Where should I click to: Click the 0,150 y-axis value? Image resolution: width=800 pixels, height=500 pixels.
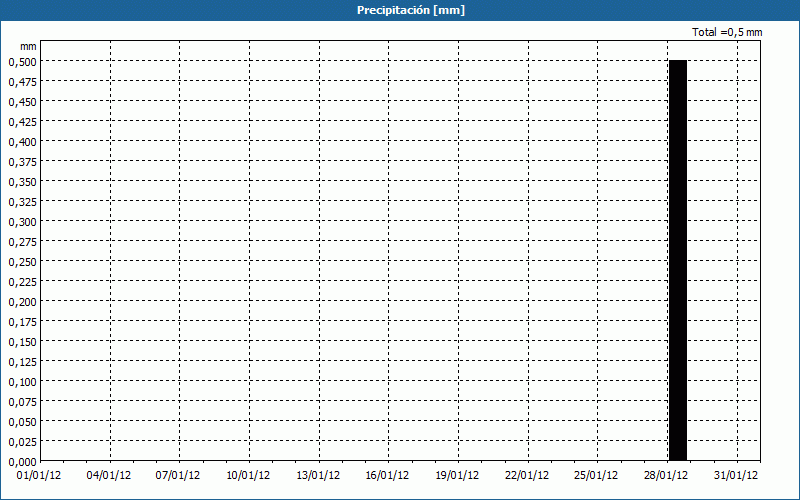pos(23,342)
